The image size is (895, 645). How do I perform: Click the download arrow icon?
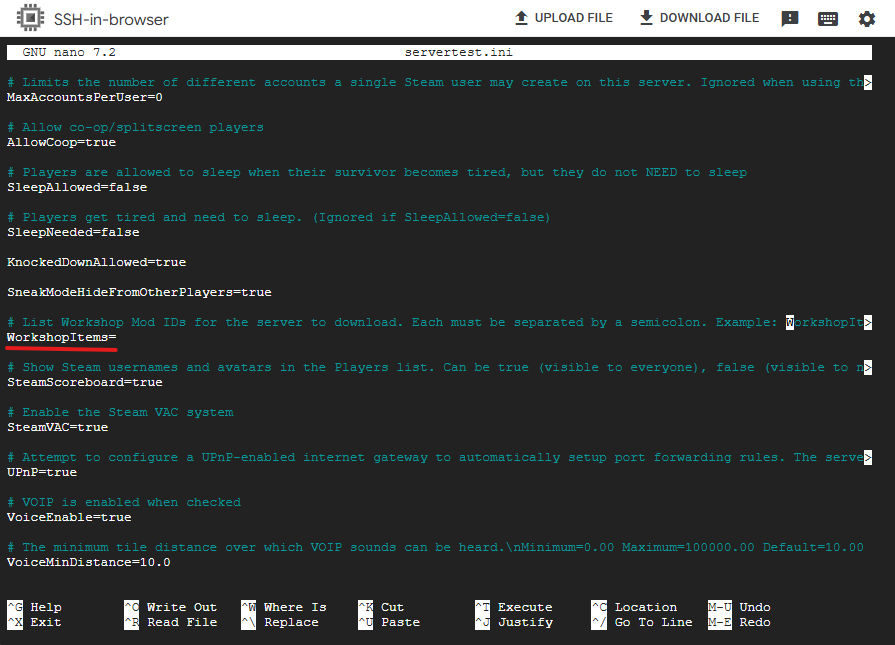coord(646,18)
